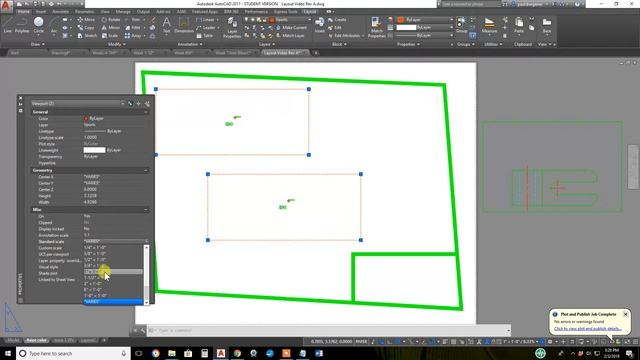This screenshot has width=640, height=360.
Task: Choose 1/4" = 1'-0" scale option
Action: tap(113, 247)
